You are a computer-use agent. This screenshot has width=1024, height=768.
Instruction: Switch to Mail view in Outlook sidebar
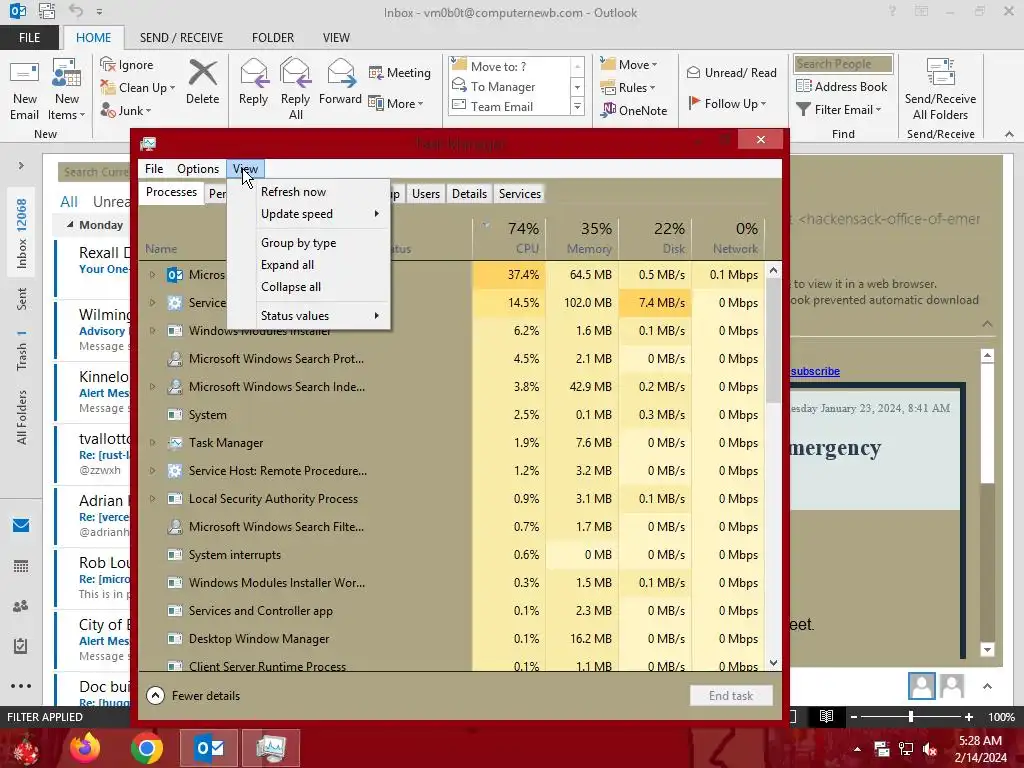(x=21, y=525)
